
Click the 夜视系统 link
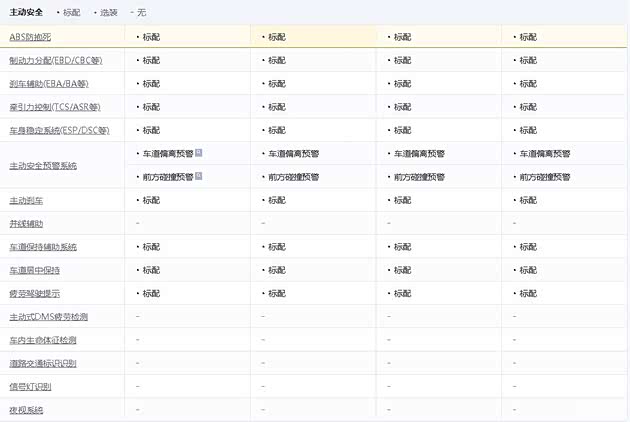click(x=28, y=410)
